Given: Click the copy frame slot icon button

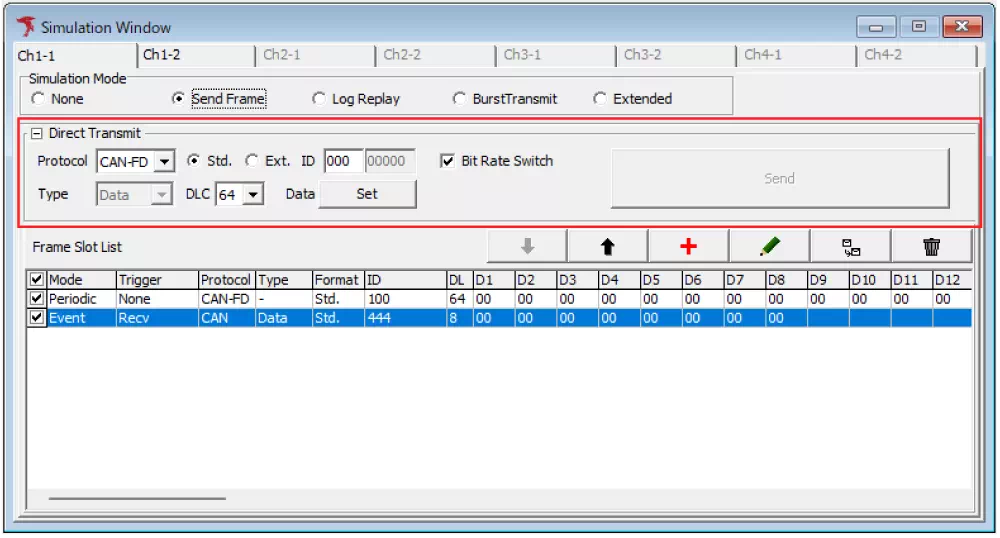Looking at the screenshot, I should click(x=850, y=247).
